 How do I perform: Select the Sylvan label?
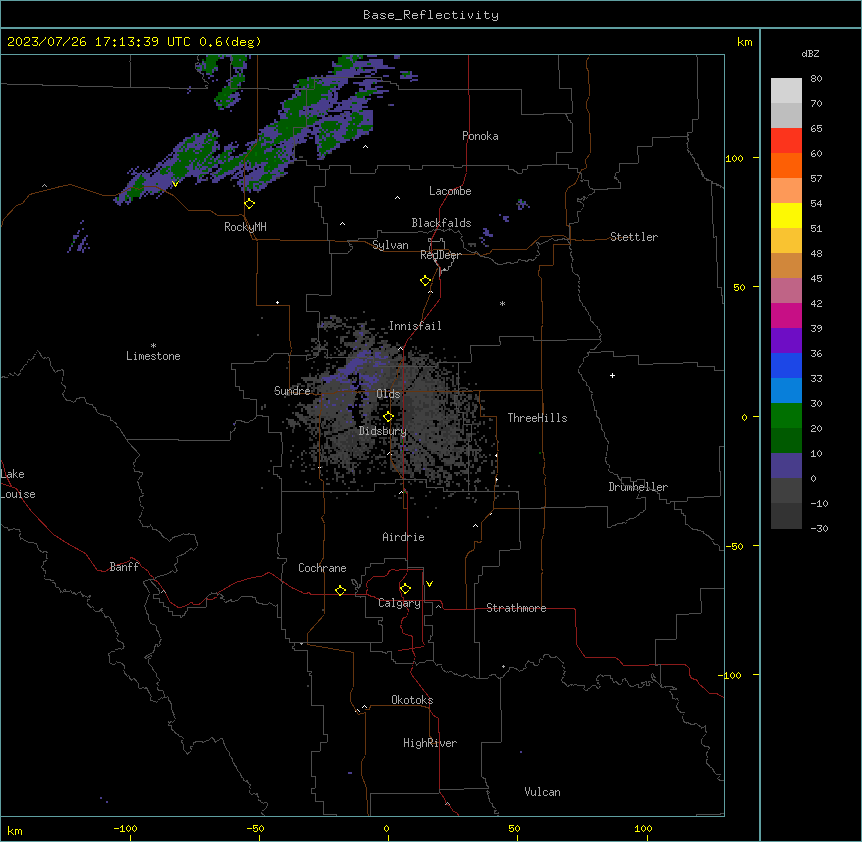pos(390,245)
